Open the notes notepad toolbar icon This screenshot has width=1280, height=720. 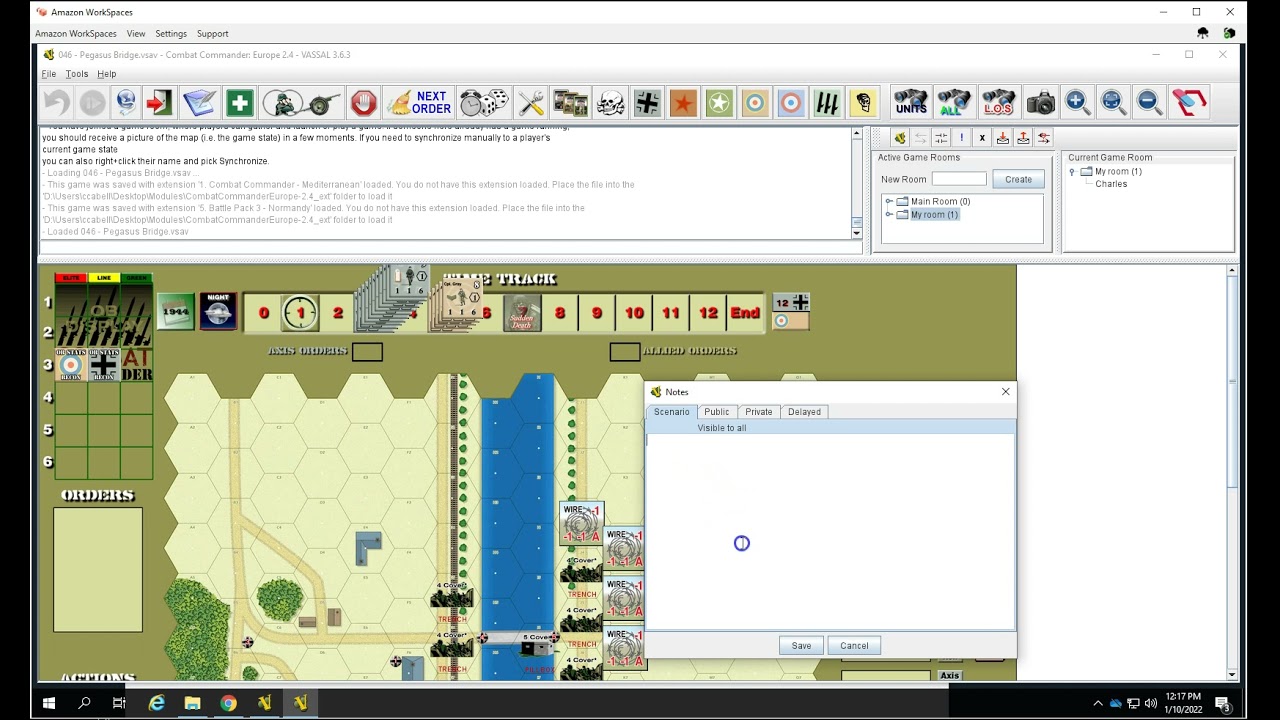199,102
